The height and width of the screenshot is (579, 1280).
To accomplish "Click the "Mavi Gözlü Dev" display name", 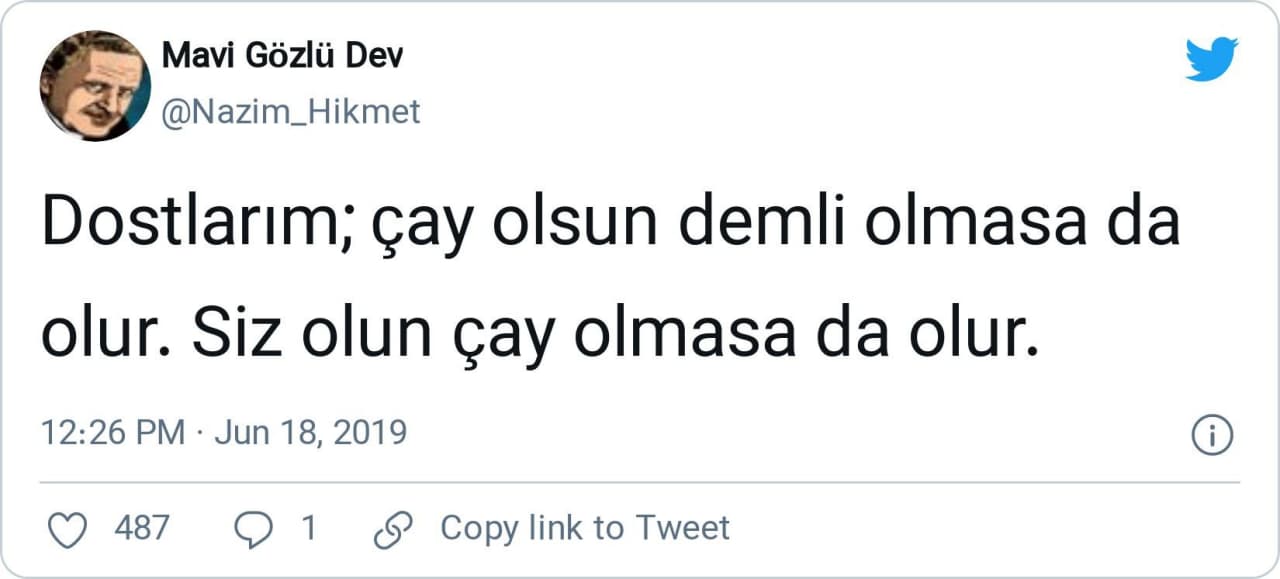I will [x=283, y=56].
